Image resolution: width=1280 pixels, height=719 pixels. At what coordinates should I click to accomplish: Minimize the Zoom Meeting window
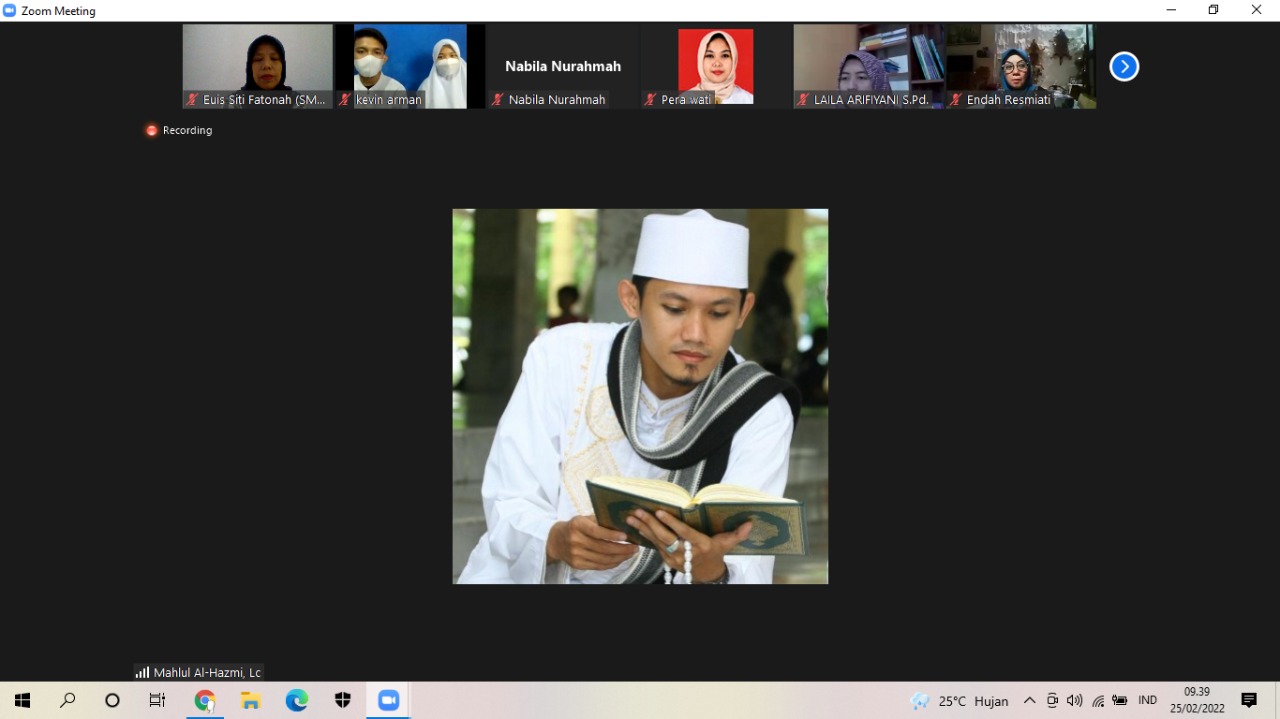point(1171,10)
